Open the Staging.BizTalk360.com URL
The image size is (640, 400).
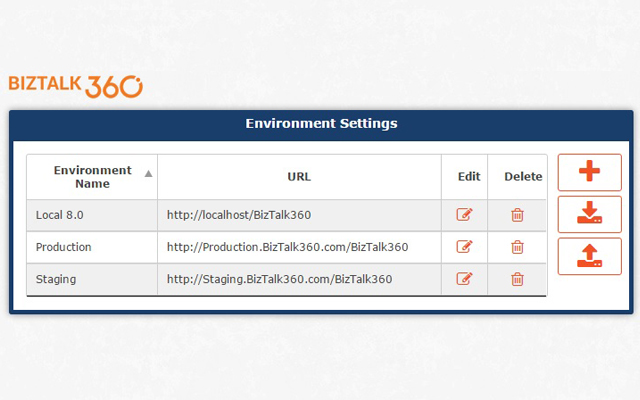tap(279, 279)
